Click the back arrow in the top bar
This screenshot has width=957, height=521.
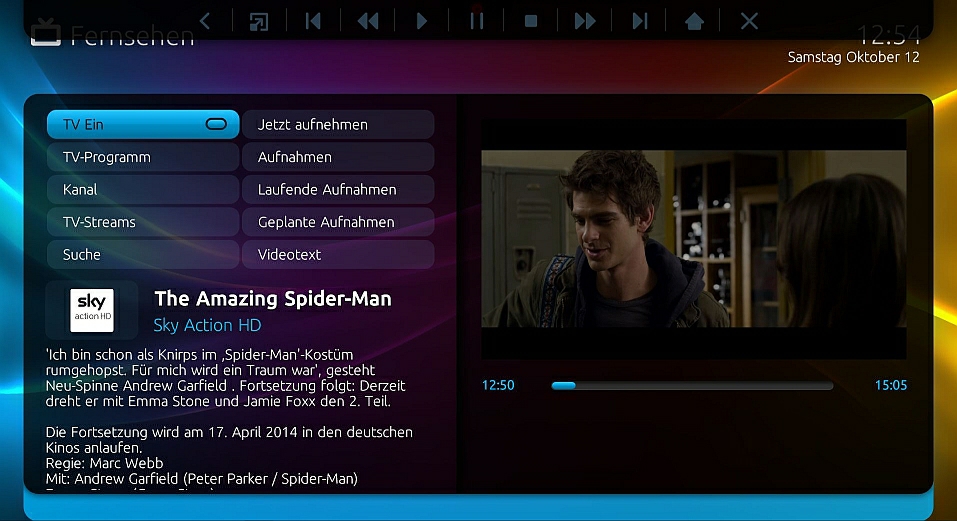205,21
